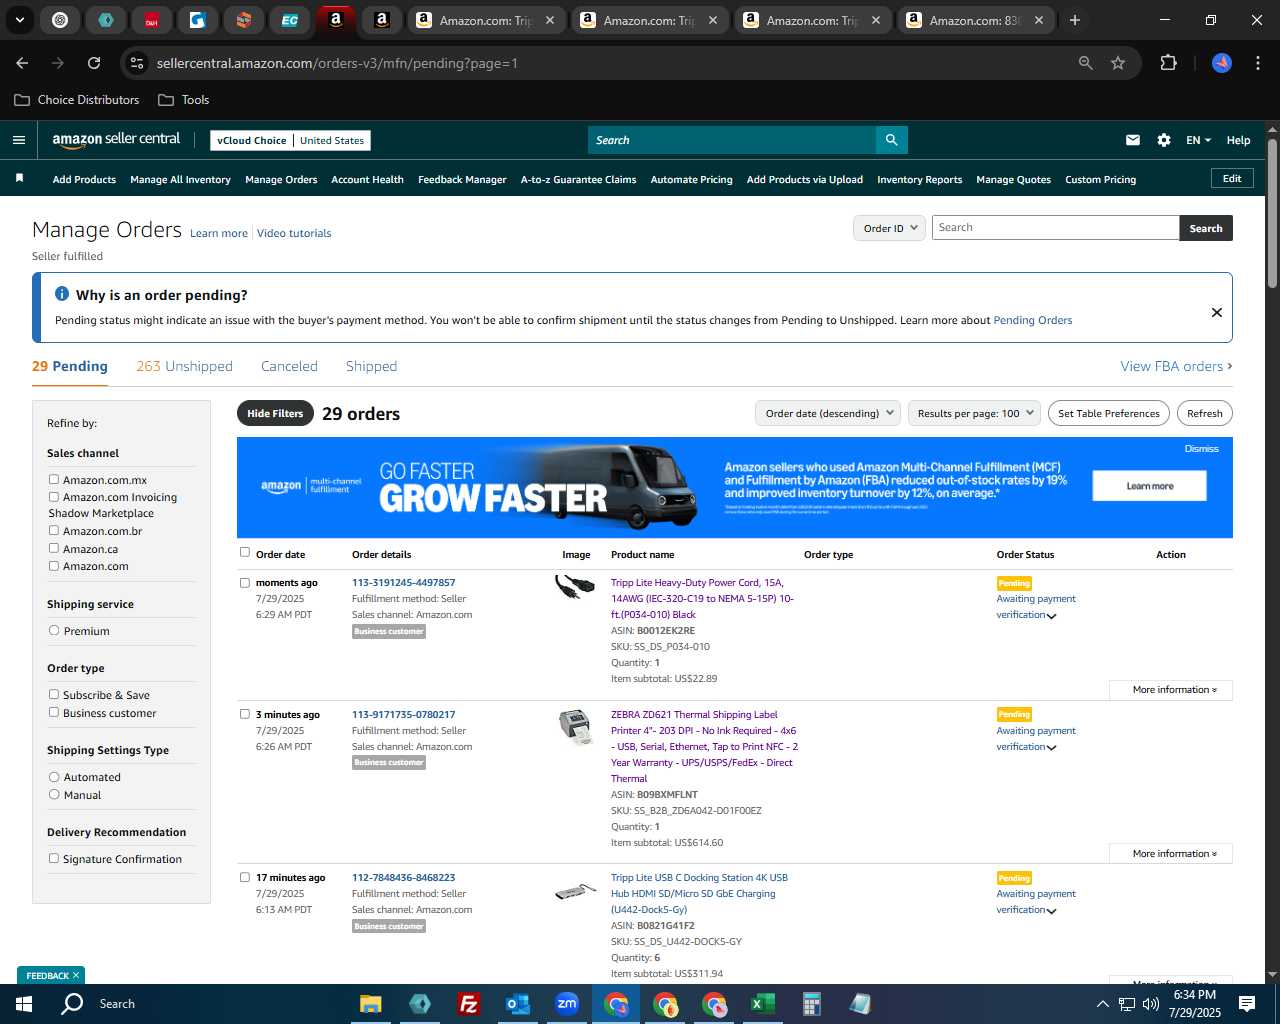Open Manage All Inventory in the nav bar
This screenshot has height=1024, width=1280.
(180, 180)
